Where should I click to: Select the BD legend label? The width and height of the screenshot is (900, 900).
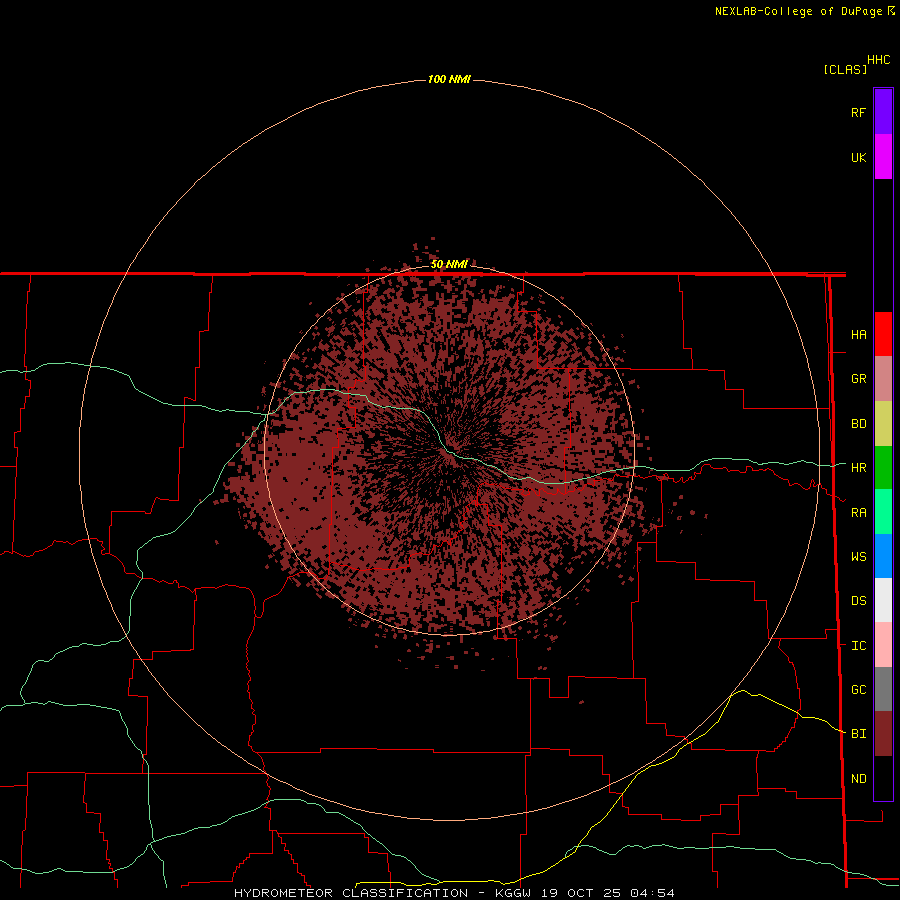click(858, 424)
